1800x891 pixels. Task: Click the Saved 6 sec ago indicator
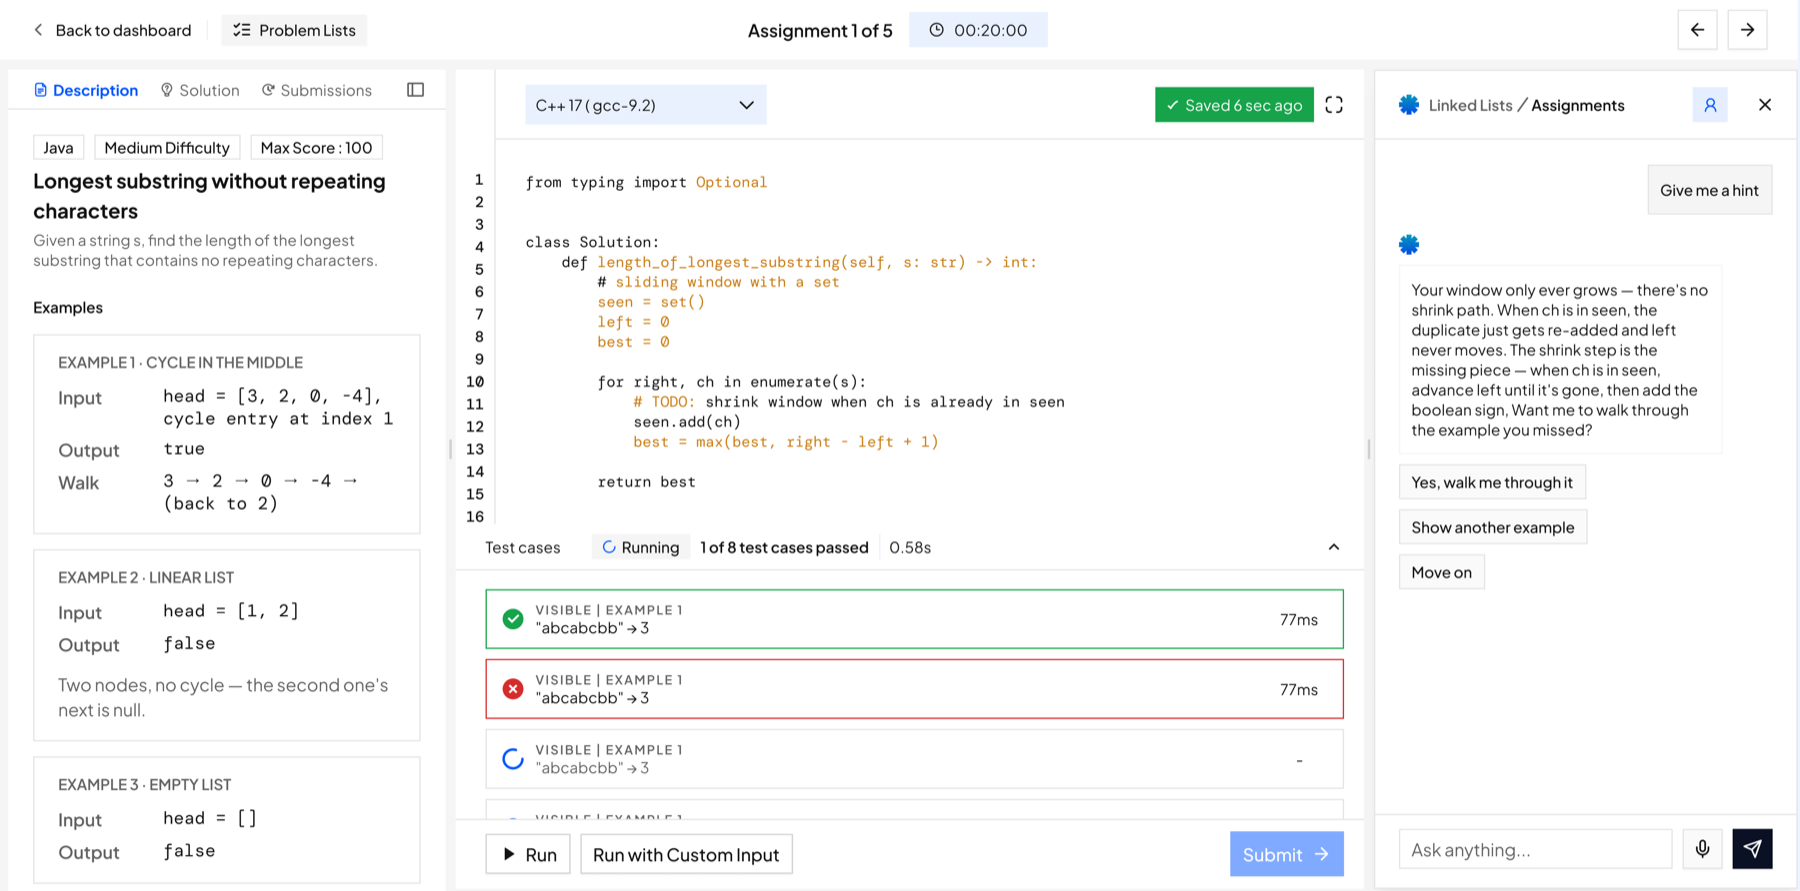1234,105
